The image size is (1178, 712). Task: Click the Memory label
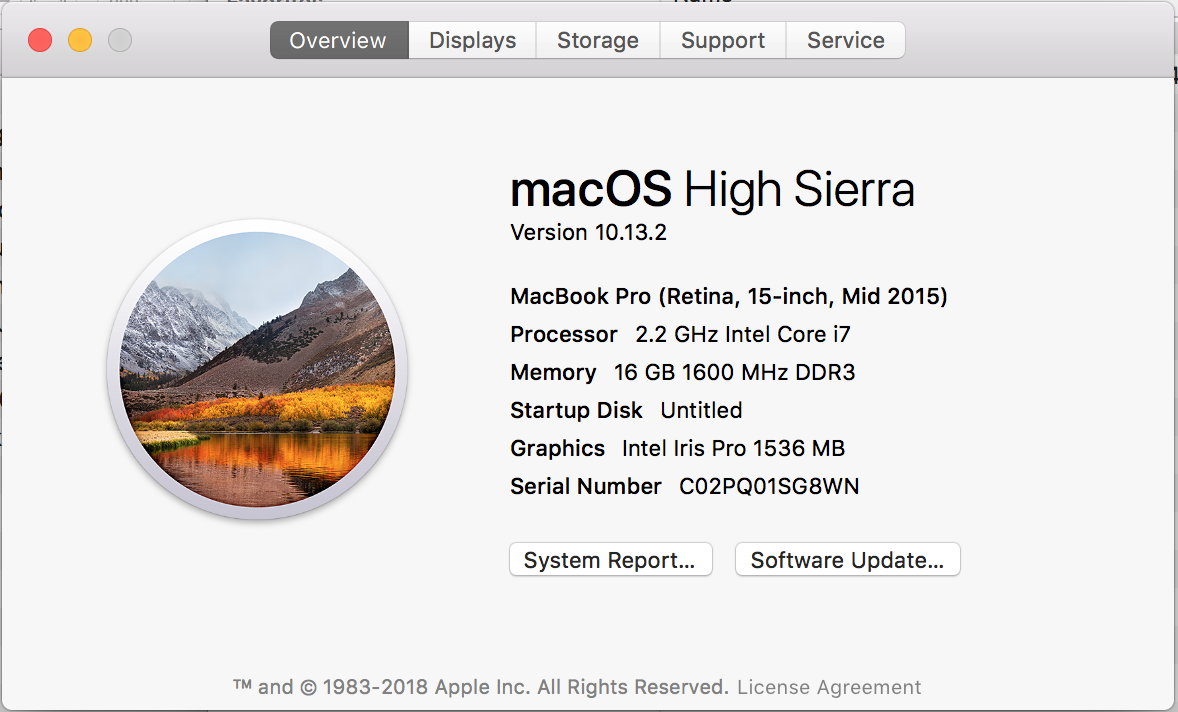point(553,373)
